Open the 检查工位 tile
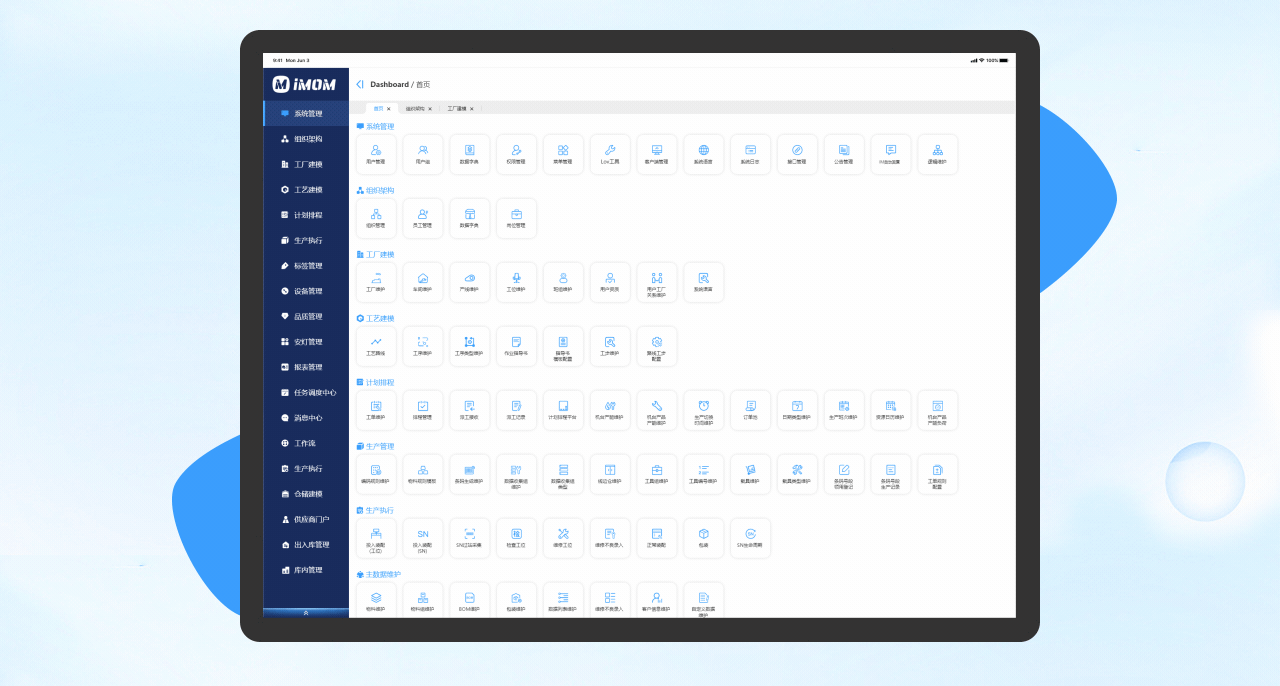 pyautogui.click(x=517, y=538)
